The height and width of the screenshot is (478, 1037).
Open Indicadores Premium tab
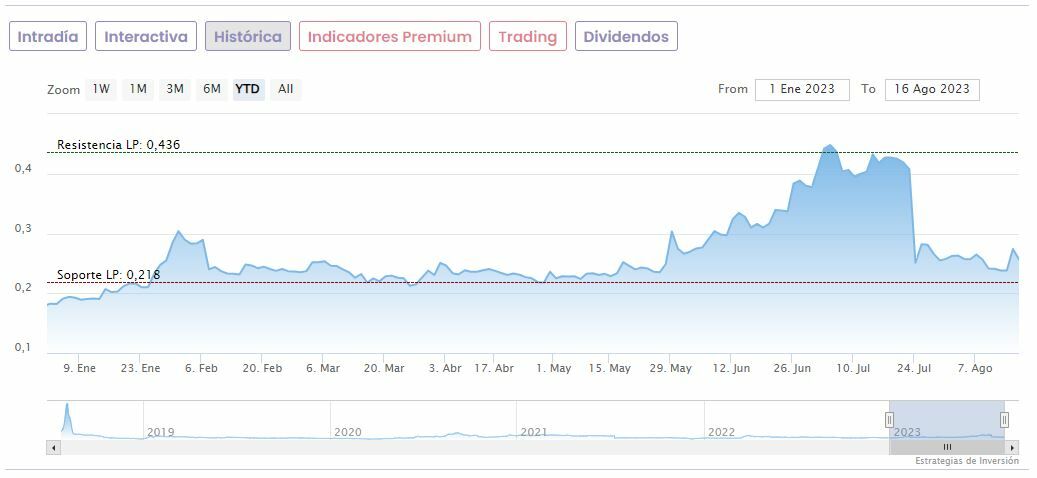click(x=389, y=37)
